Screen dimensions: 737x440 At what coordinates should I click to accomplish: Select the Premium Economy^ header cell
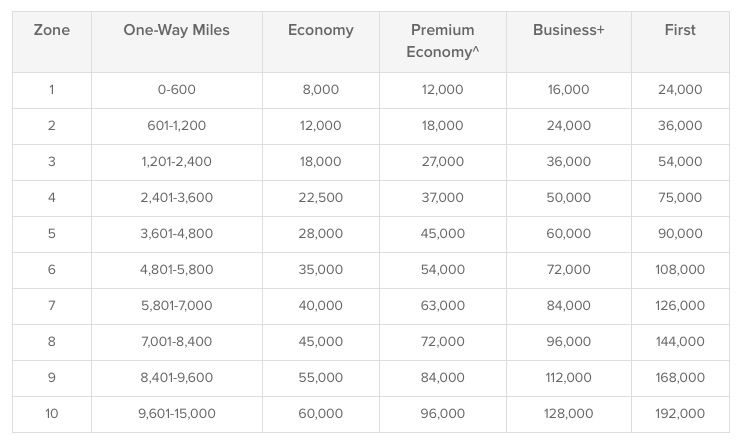click(443, 41)
